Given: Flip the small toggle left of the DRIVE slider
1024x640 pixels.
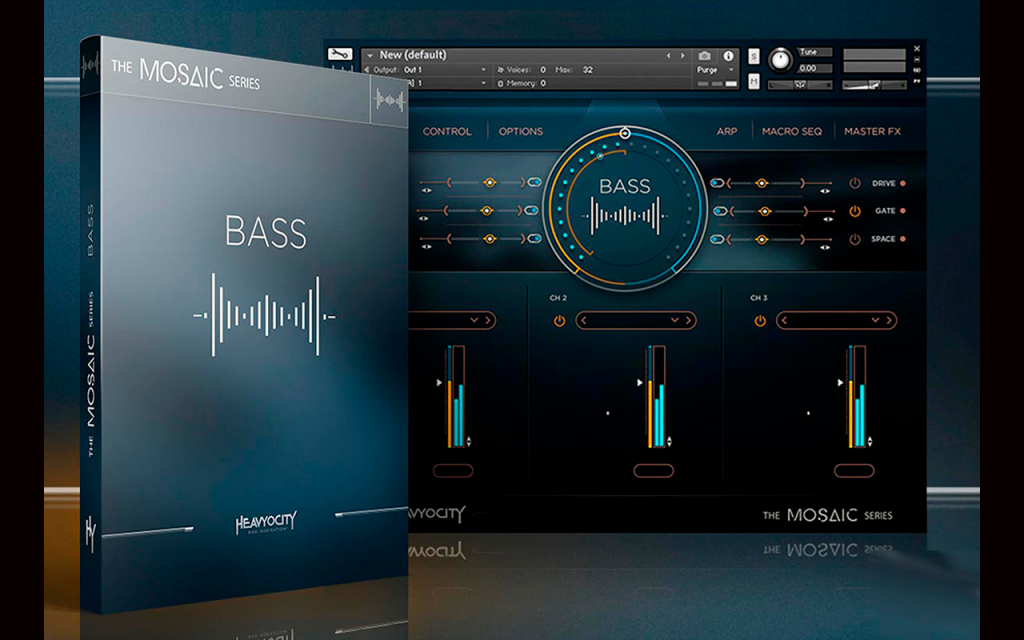Looking at the screenshot, I should pos(717,183).
